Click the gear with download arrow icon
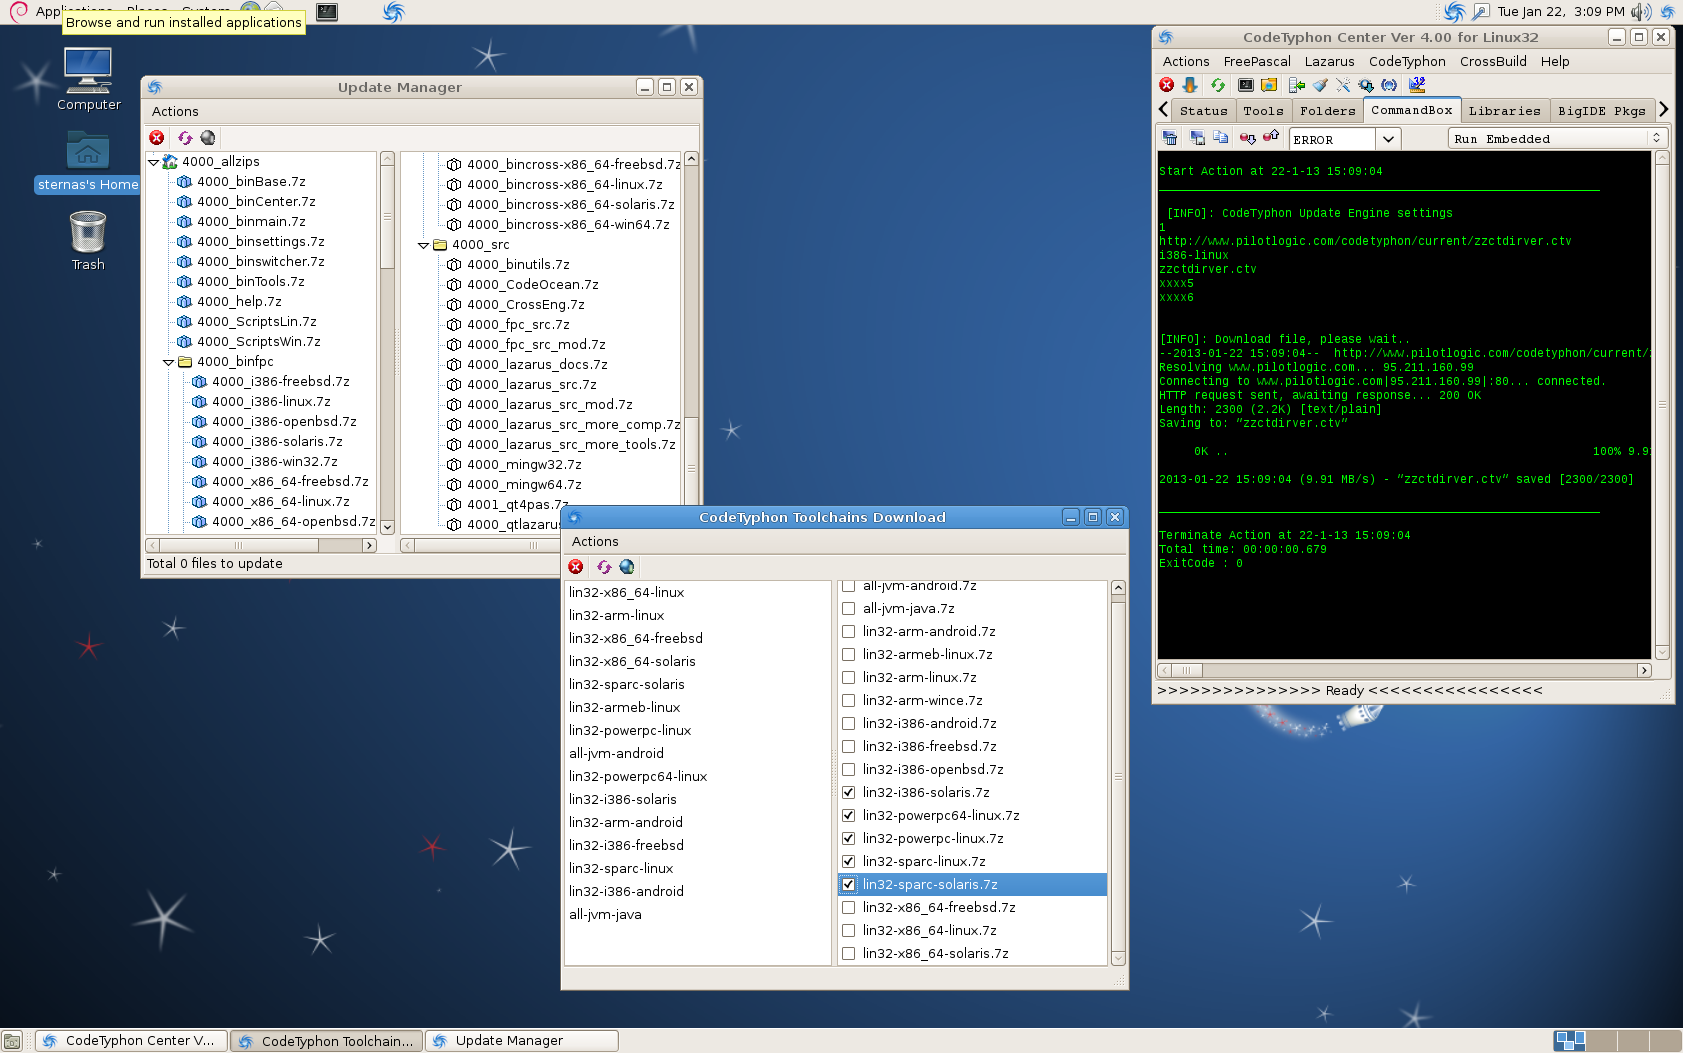The image size is (1683, 1053). [1366, 85]
